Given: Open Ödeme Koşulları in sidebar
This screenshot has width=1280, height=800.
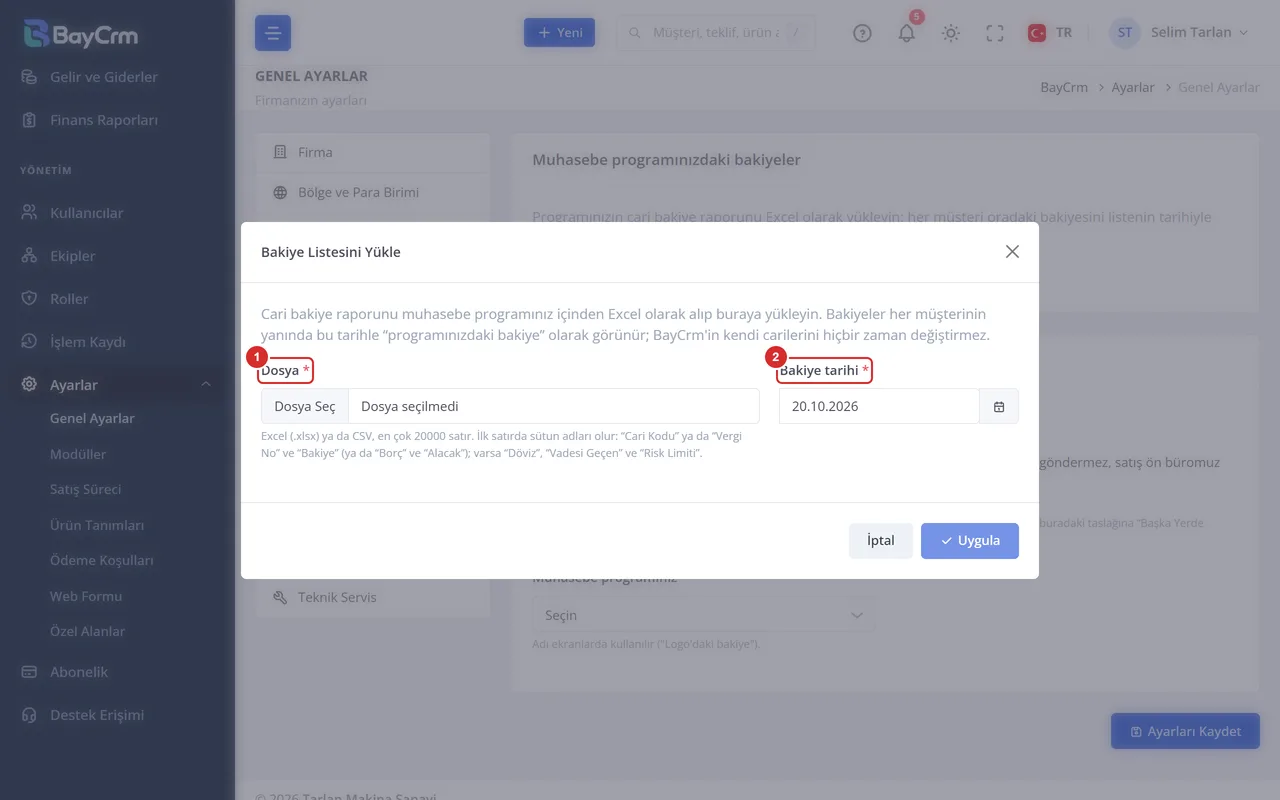Looking at the screenshot, I should [102, 561].
